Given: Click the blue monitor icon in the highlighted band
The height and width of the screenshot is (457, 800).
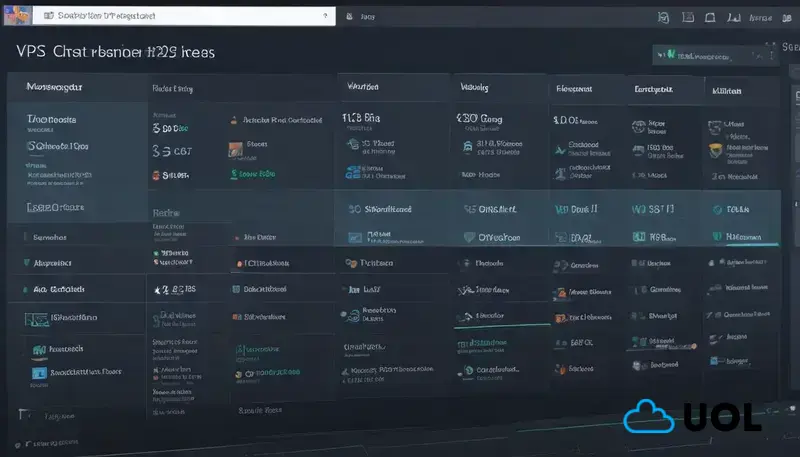Looking at the screenshot, I should click(x=355, y=237).
